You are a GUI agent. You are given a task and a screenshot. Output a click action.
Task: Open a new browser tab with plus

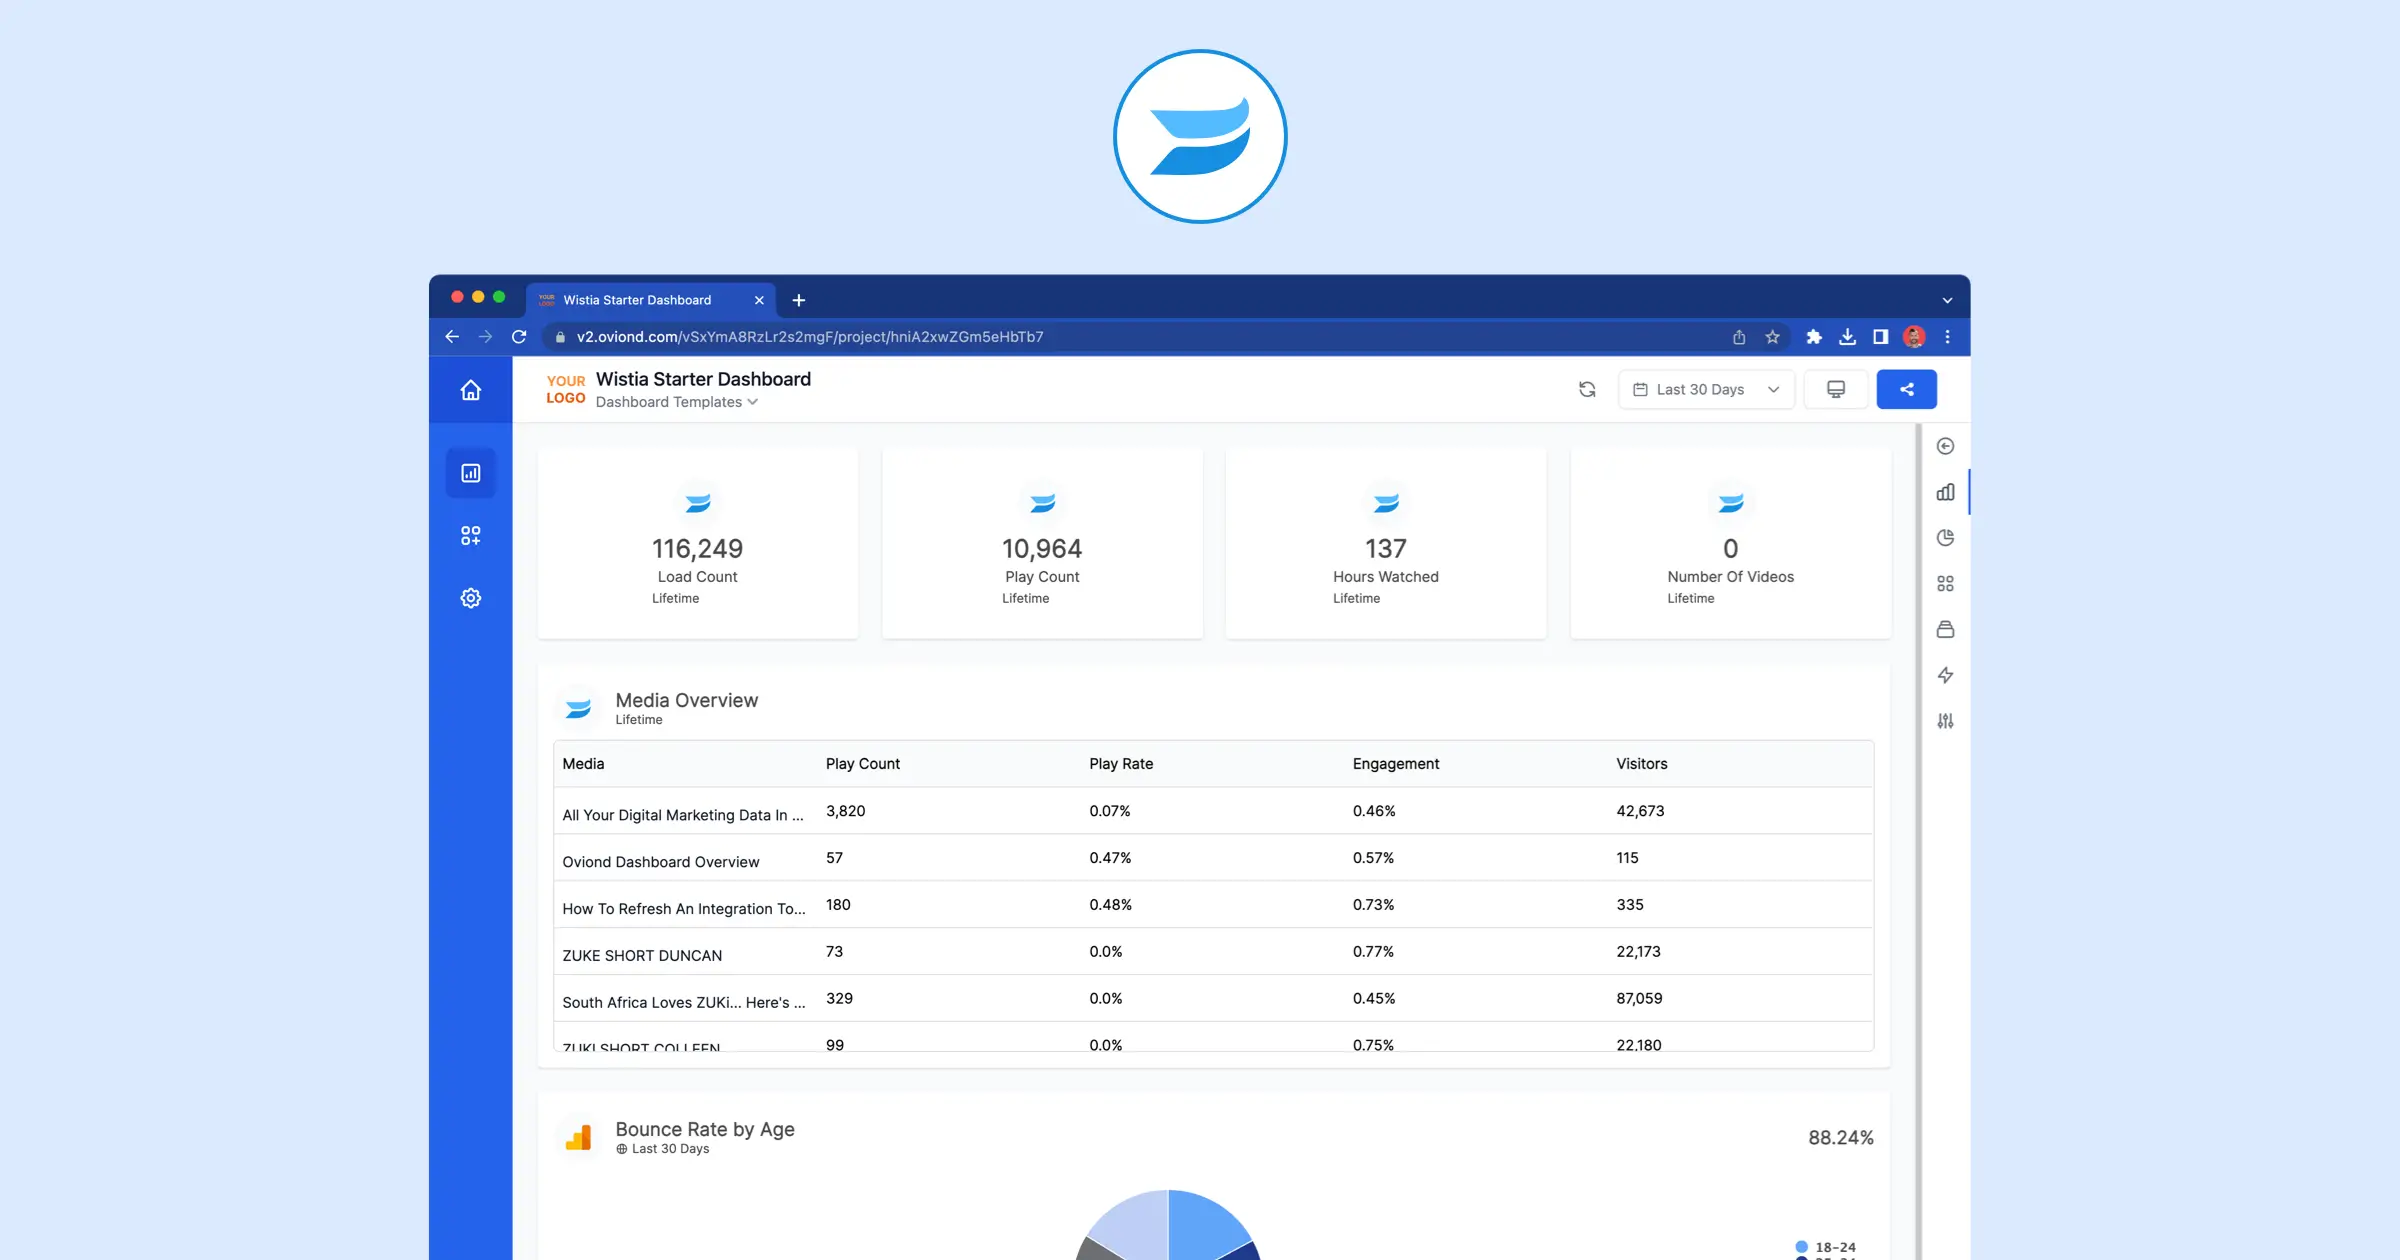click(x=799, y=300)
